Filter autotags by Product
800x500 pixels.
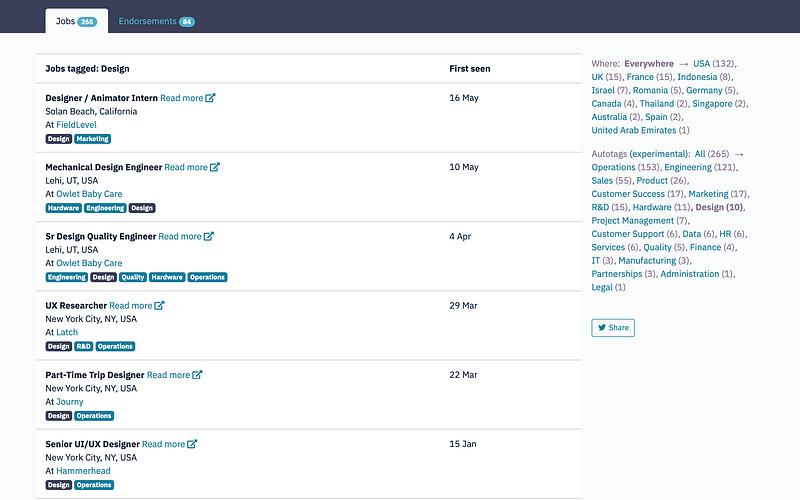point(652,181)
